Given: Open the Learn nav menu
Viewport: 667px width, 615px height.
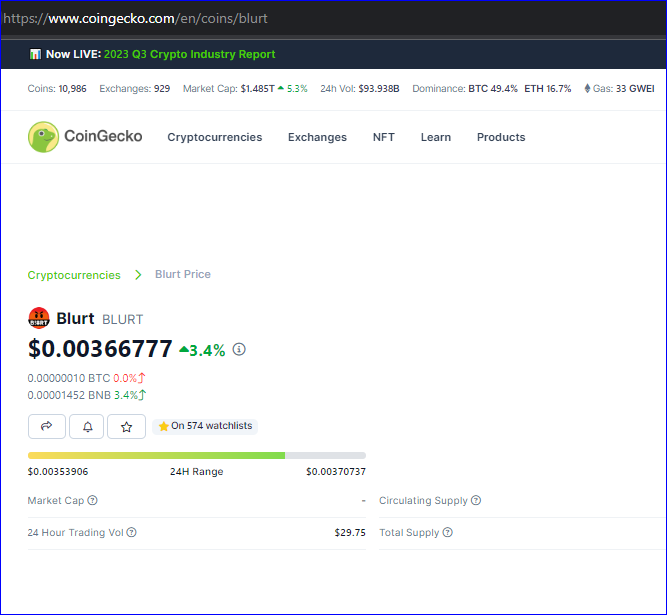Looking at the screenshot, I should click(x=436, y=137).
